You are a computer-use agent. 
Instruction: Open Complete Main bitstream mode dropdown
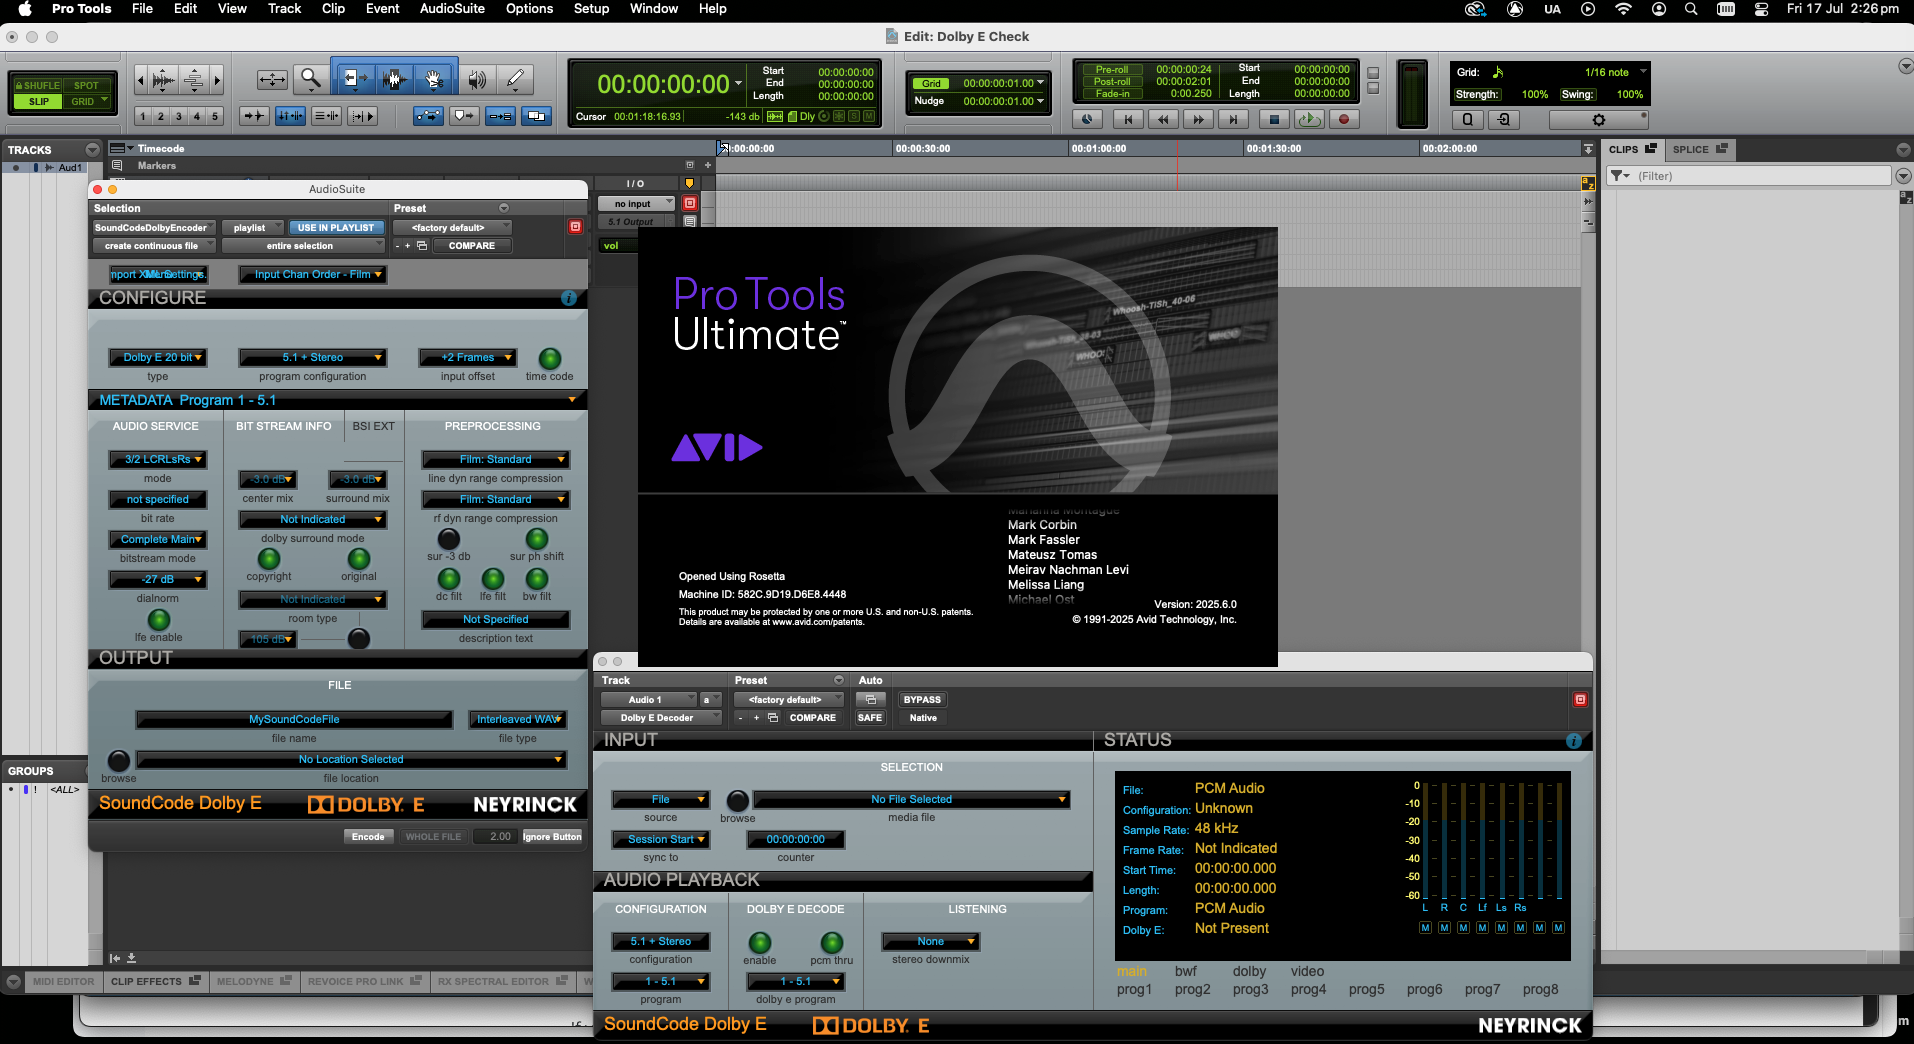157,540
